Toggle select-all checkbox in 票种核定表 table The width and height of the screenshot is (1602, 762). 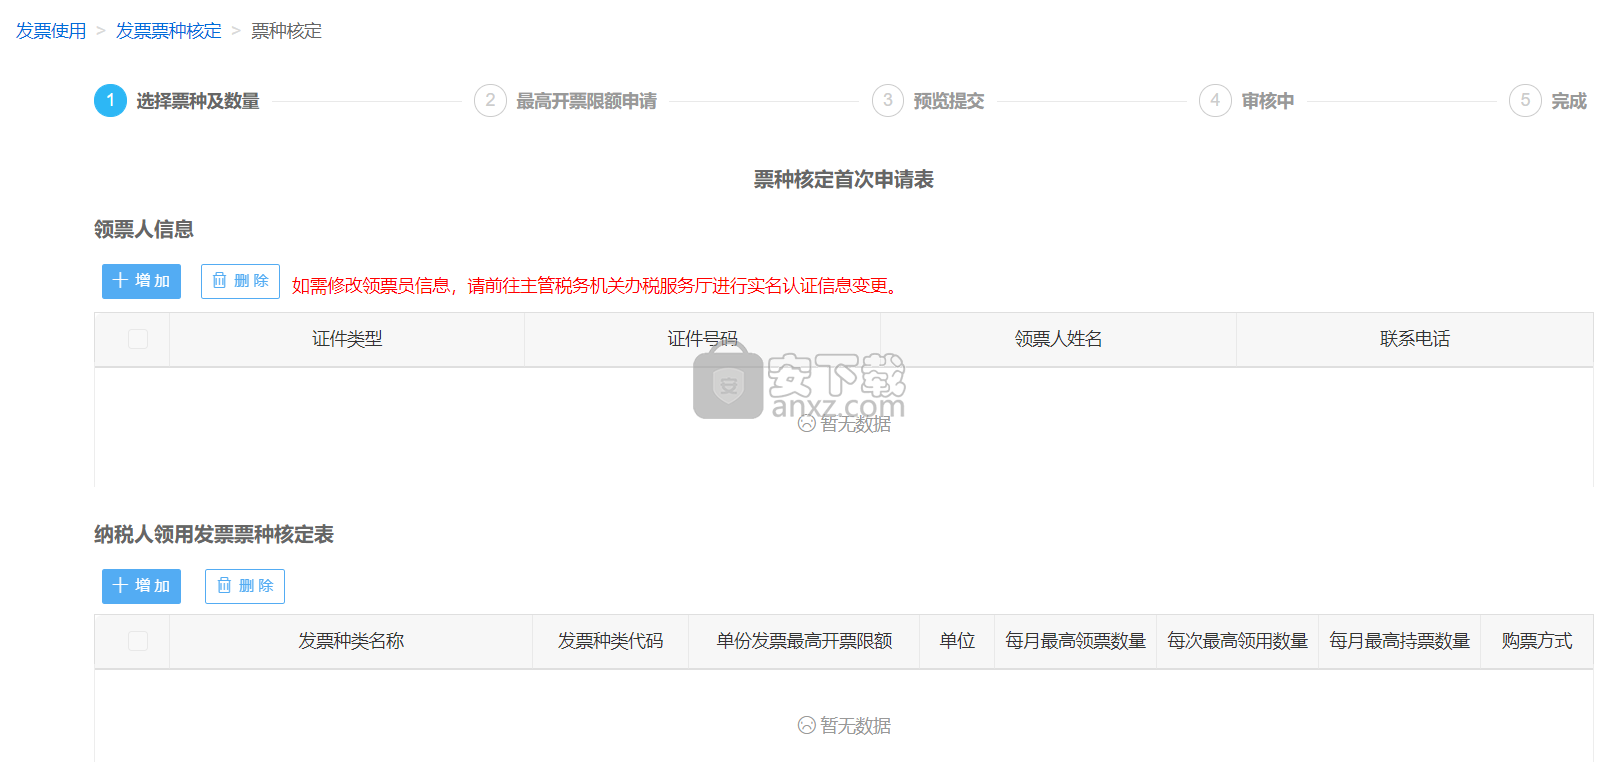tap(138, 641)
